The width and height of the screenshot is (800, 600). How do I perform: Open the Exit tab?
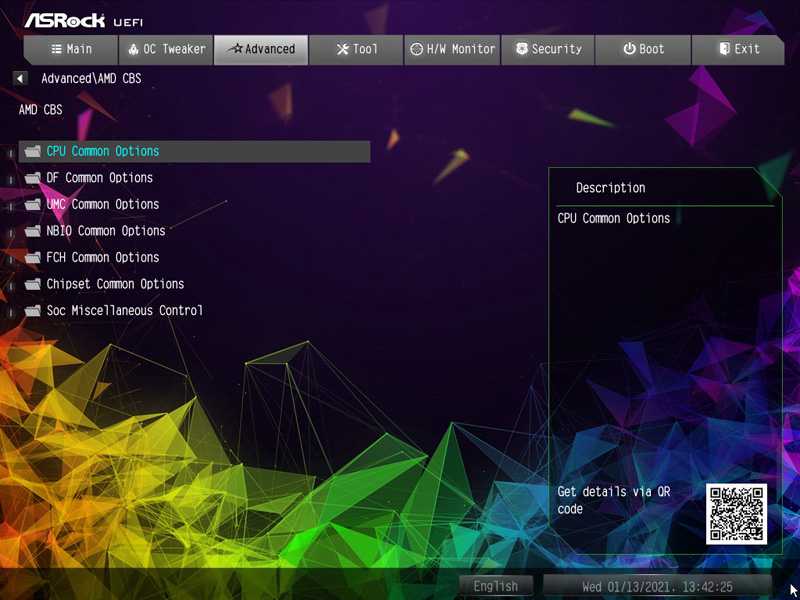point(738,49)
